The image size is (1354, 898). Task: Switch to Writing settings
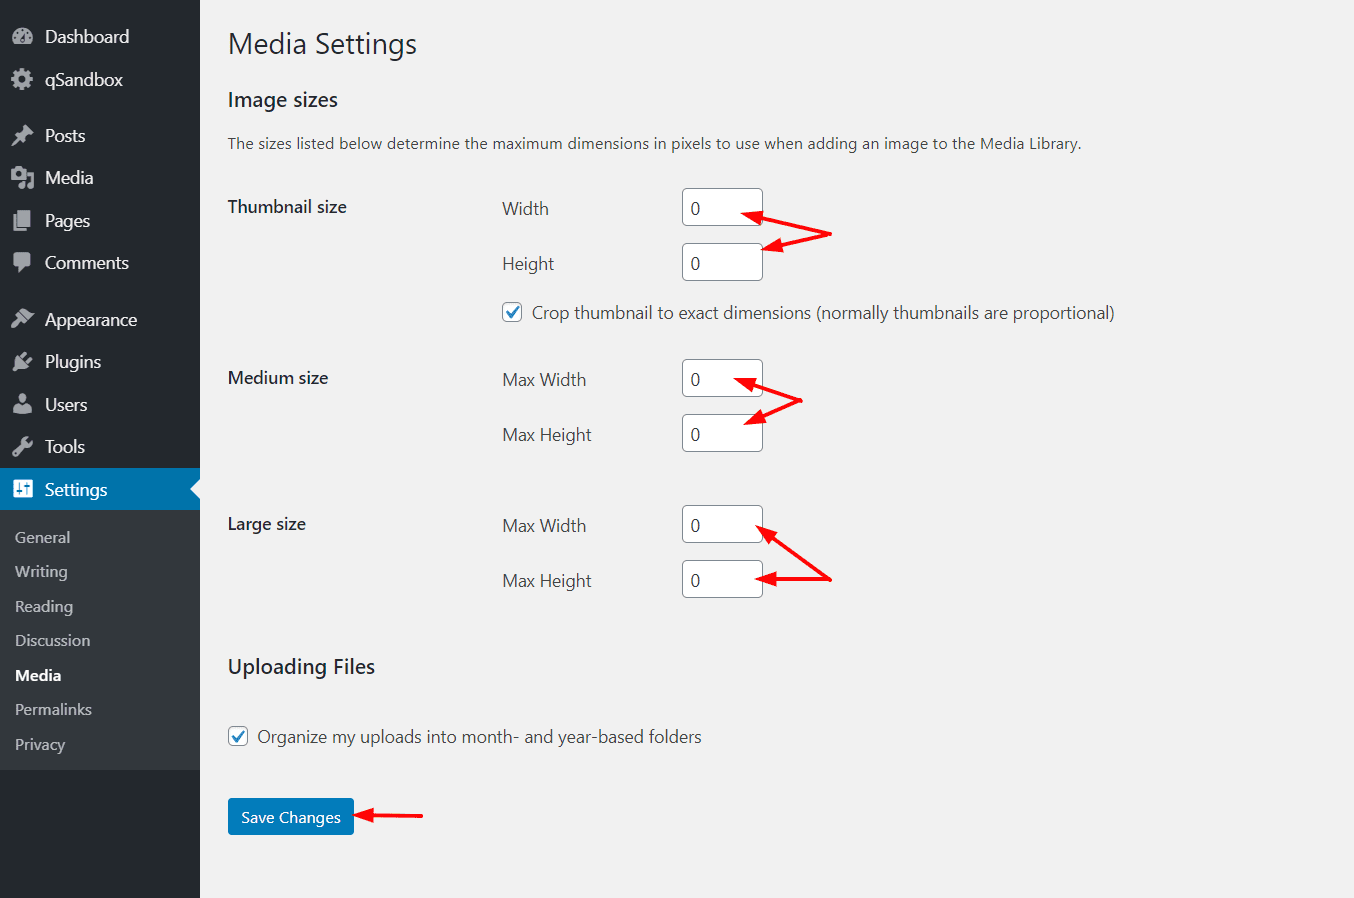(40, 571)
